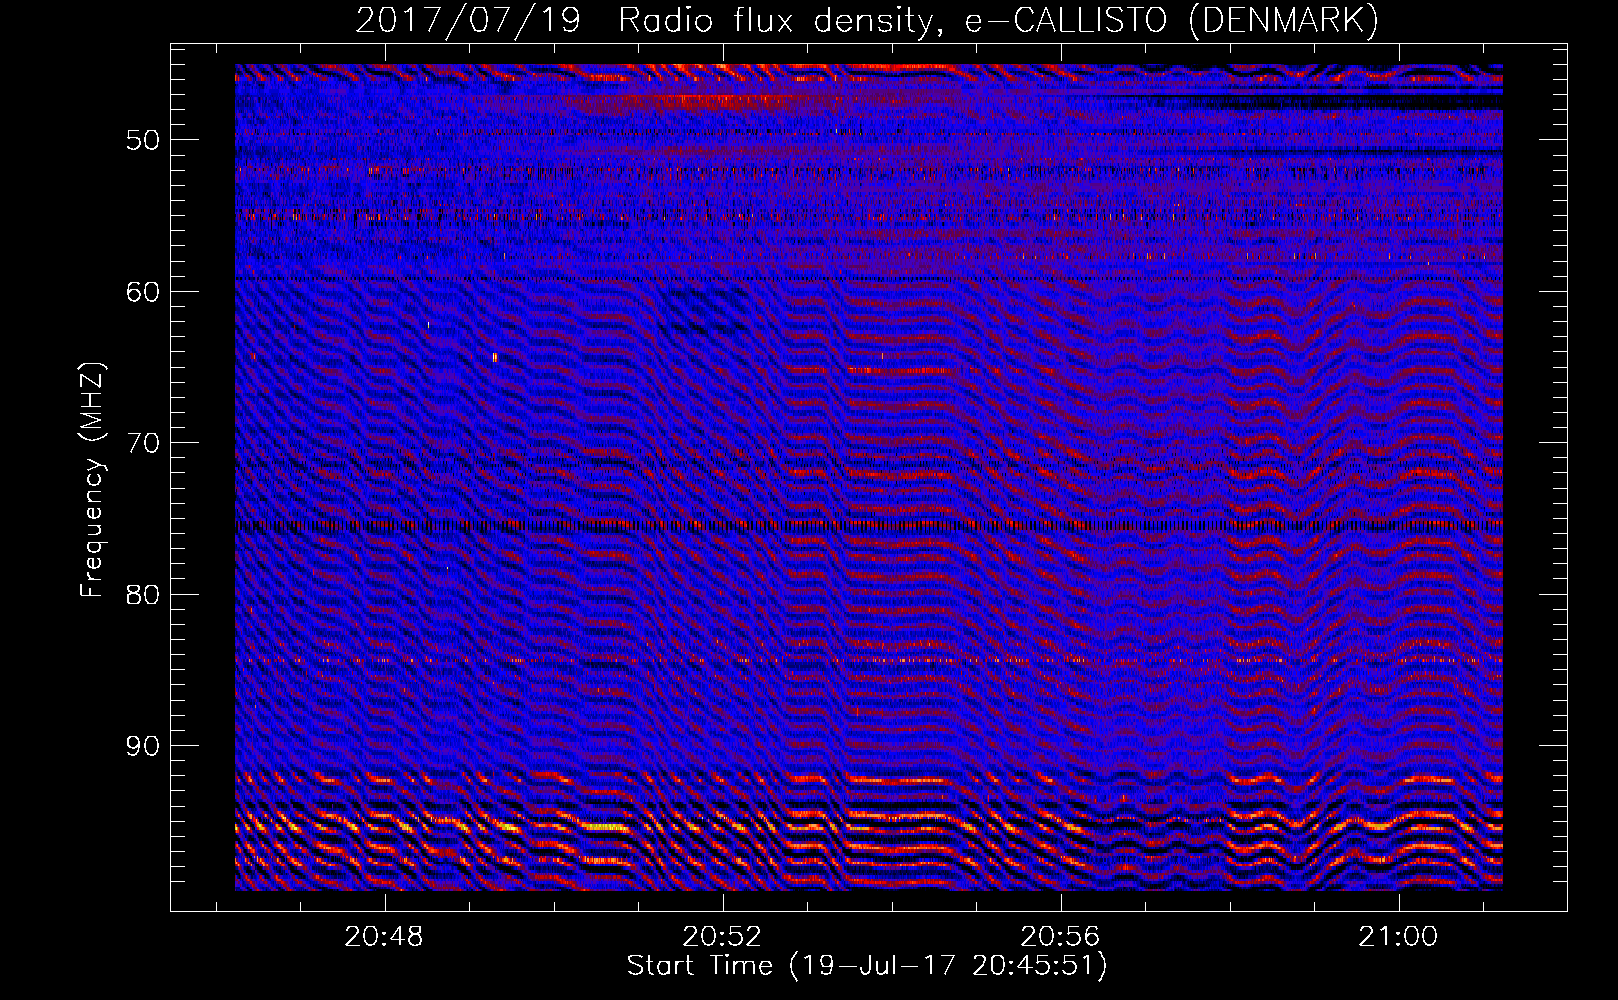Screen dimensions: 1618x1000
Task: Click the Frequency (MHZ) axis label
Action: tap(92, 479)
